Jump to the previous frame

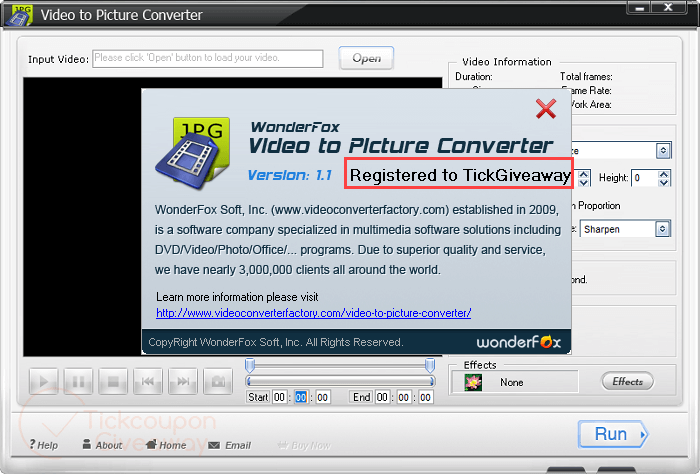point(148,382)
